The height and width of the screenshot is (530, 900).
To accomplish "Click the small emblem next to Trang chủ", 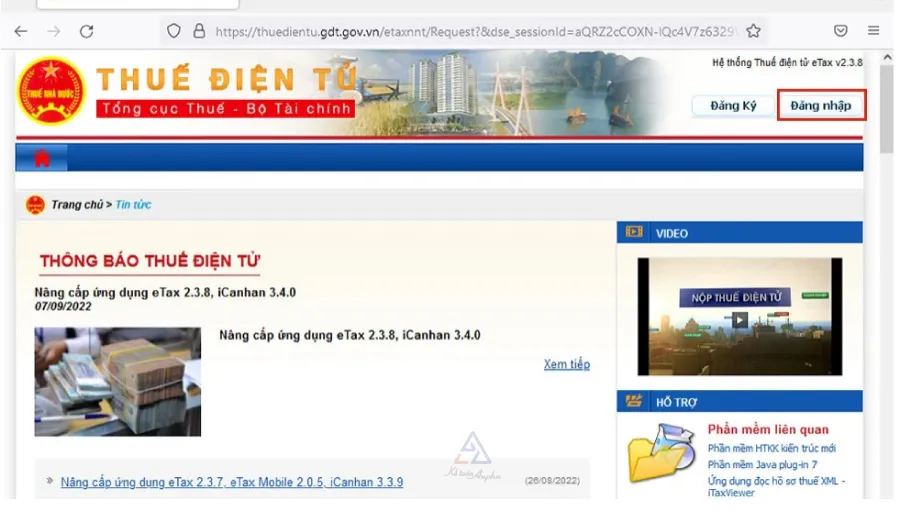I will pos(36,204).
